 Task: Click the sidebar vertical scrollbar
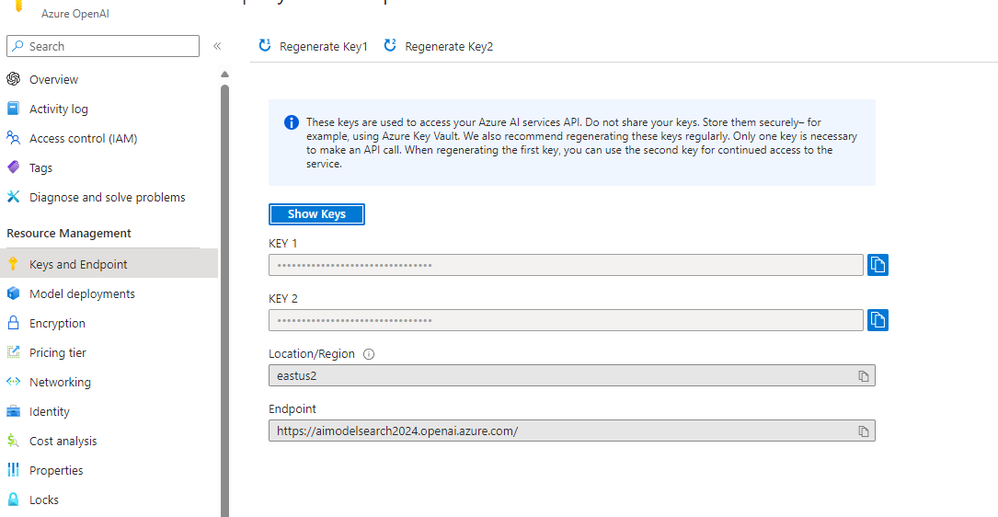point(225,299)
